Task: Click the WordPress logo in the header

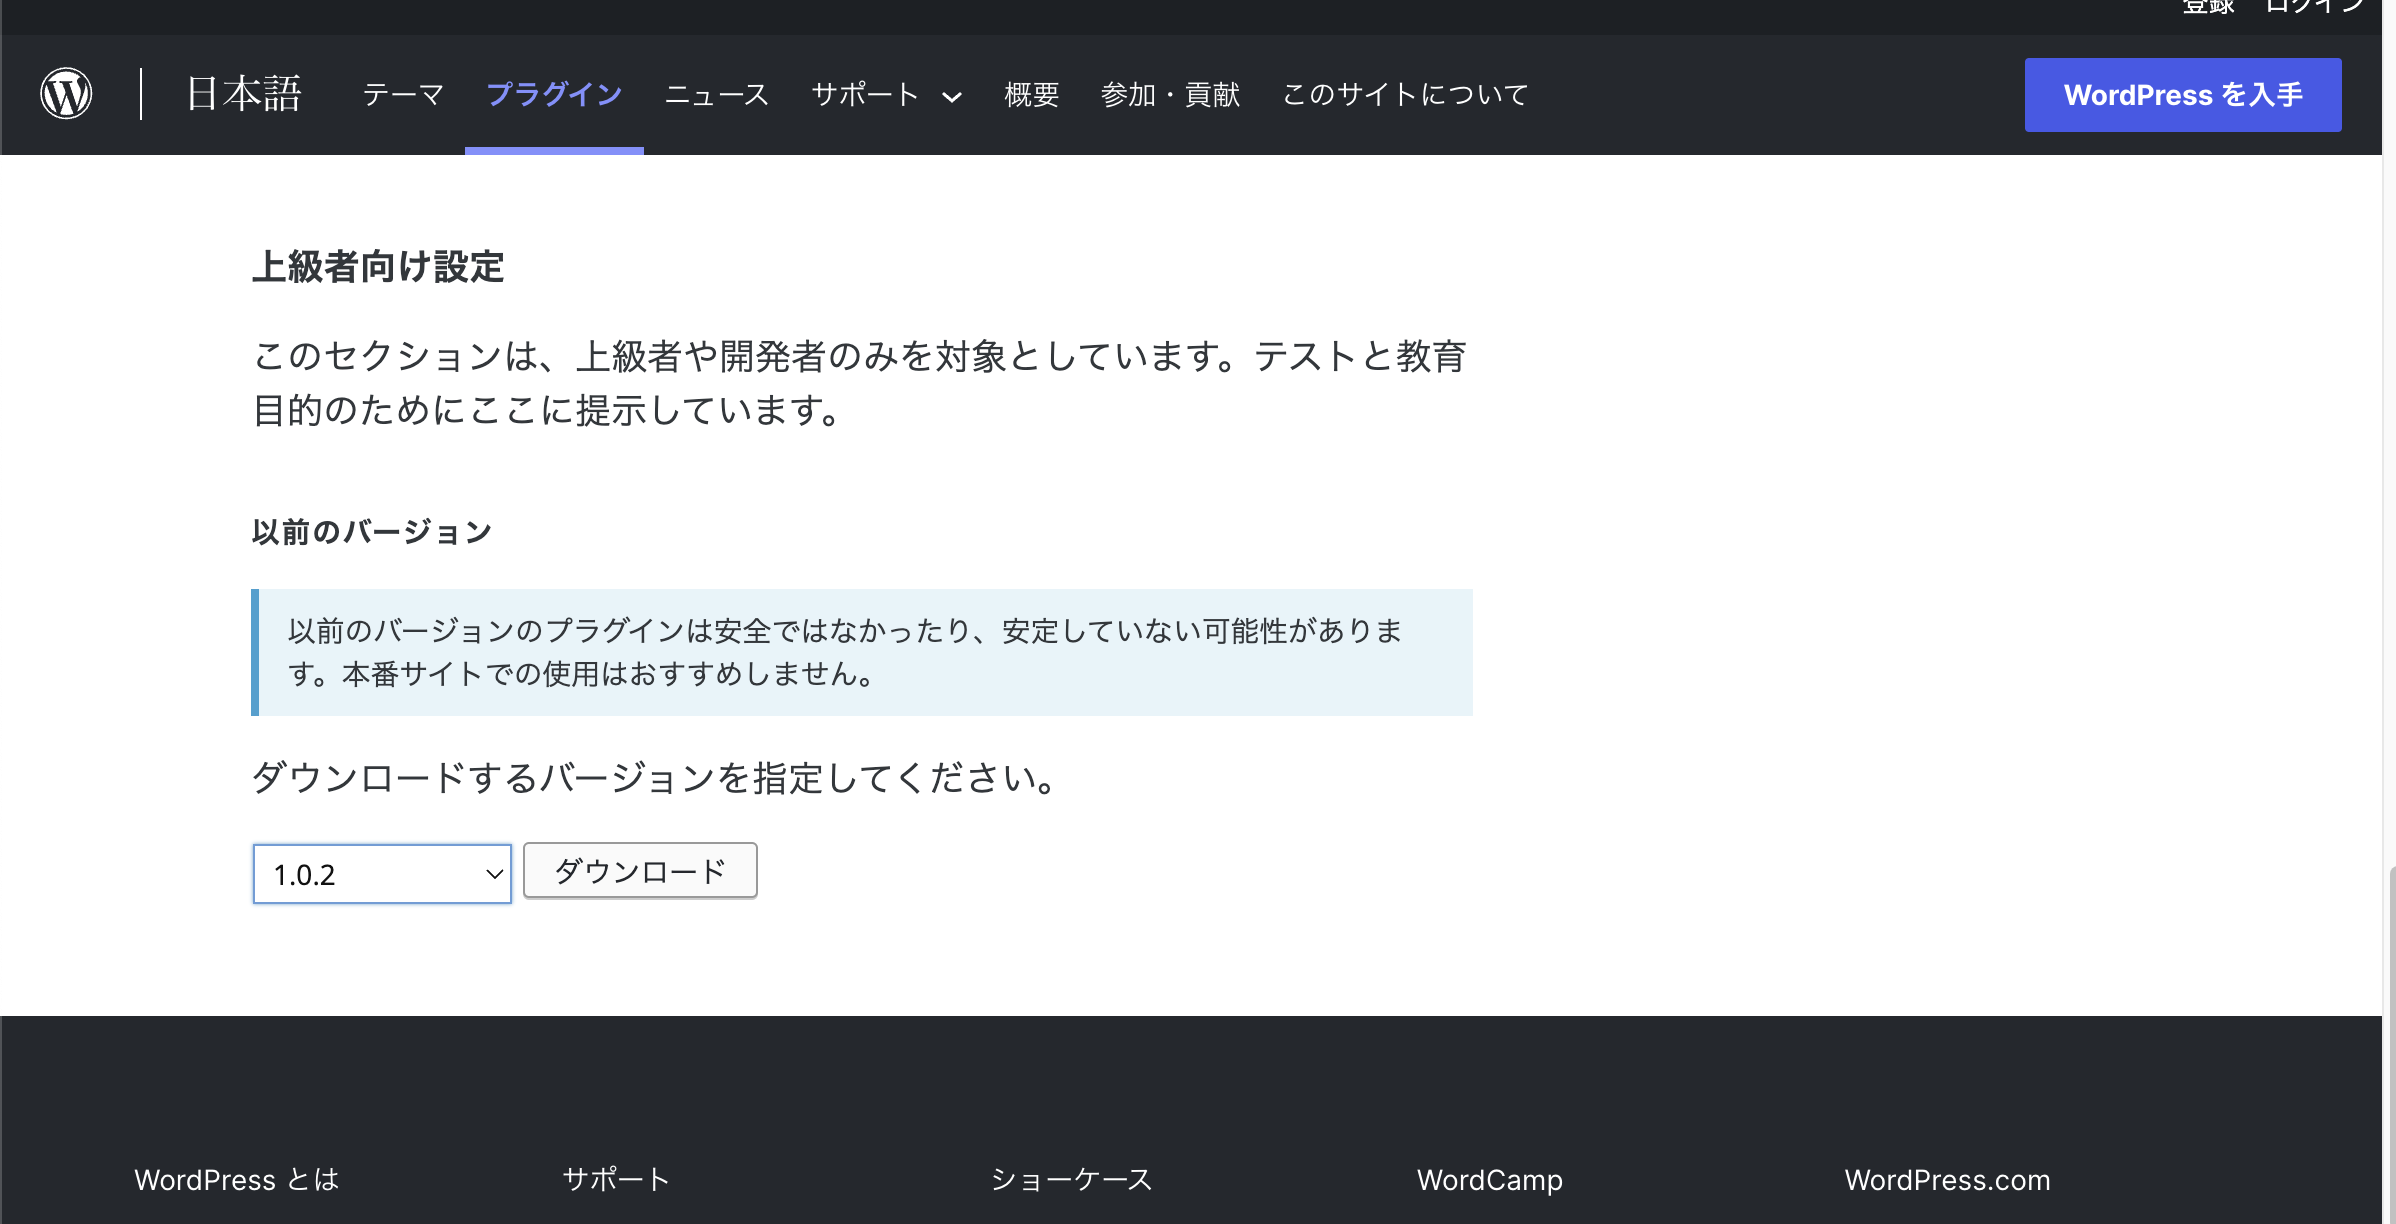Action: point(65,93)
